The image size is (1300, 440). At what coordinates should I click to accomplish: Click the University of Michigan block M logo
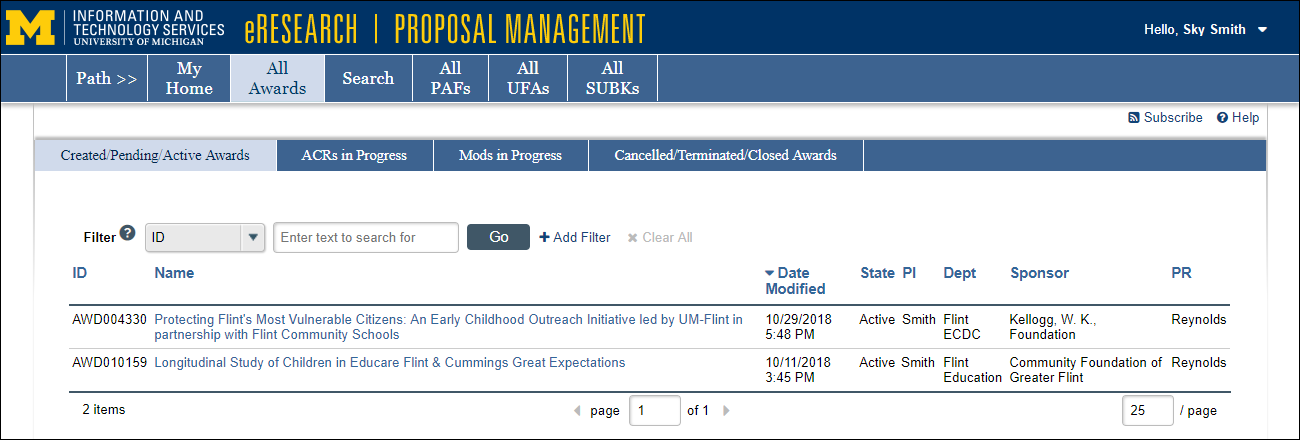(33, 28)
